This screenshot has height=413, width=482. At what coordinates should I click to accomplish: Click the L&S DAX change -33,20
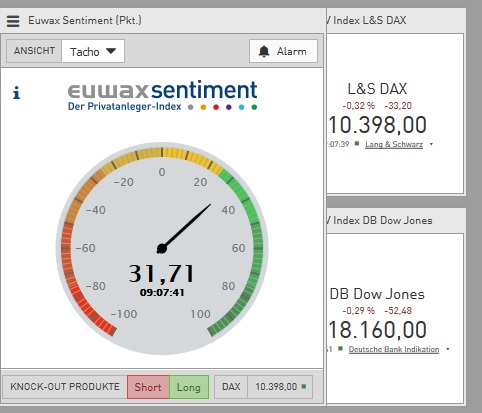[x=398, y=106]
